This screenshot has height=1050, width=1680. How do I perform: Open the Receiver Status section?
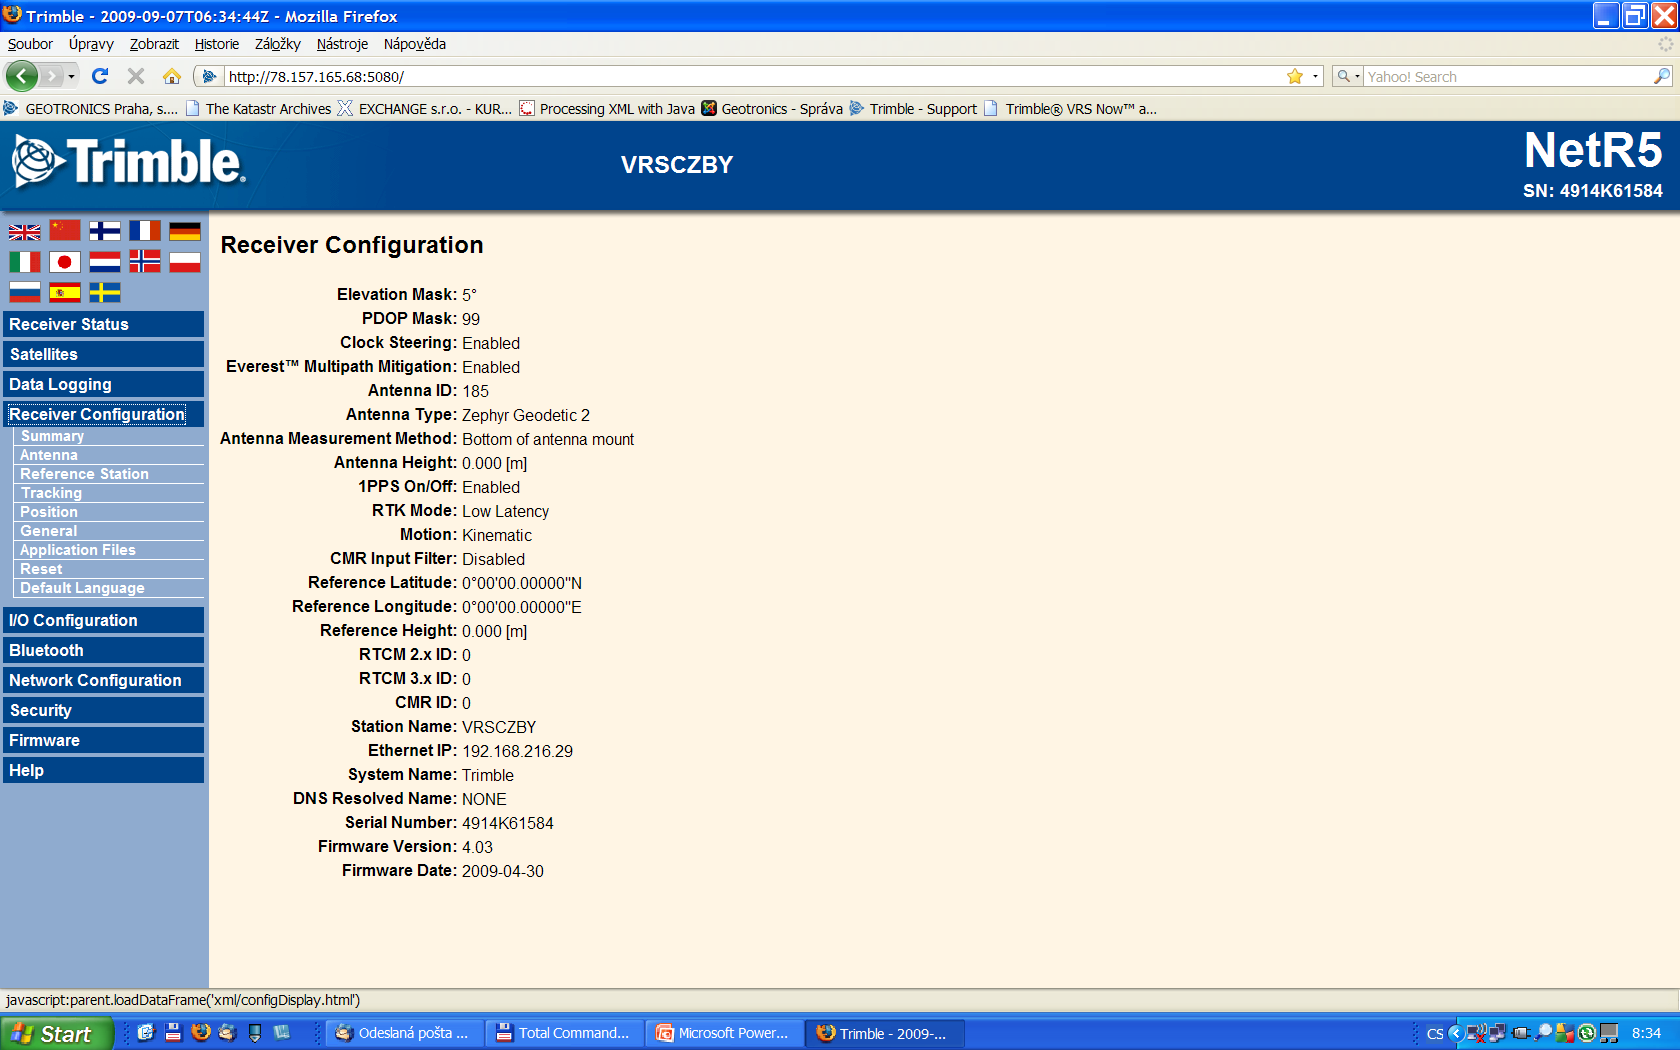(x=104, y=324)
